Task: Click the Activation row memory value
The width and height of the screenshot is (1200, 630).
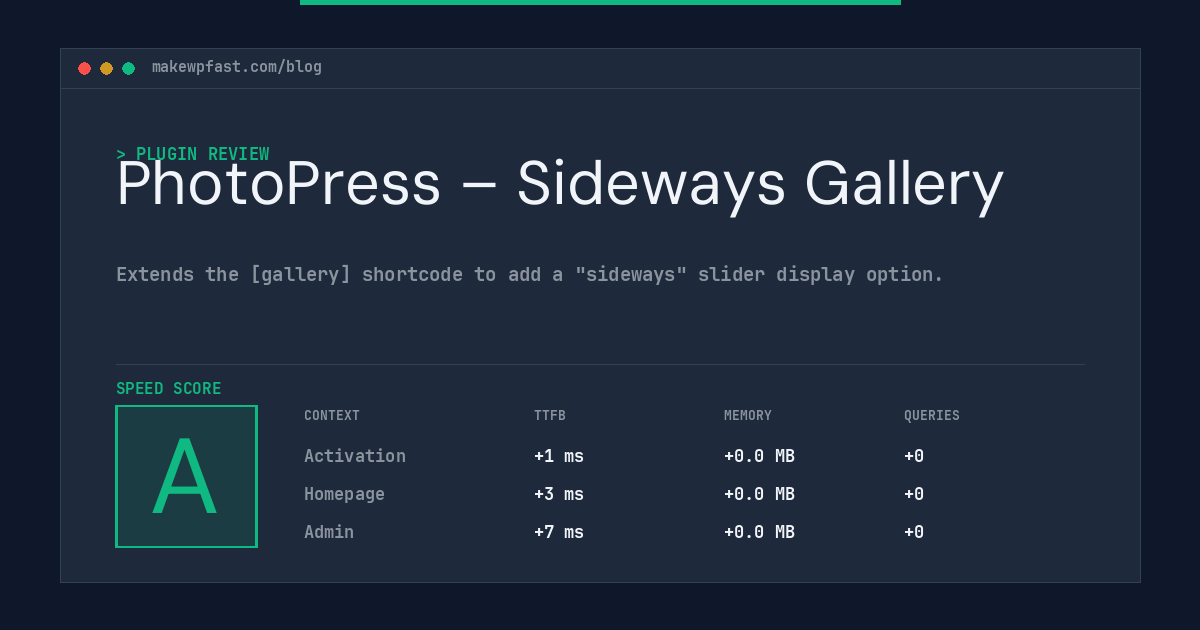Action: click(759, 456)
